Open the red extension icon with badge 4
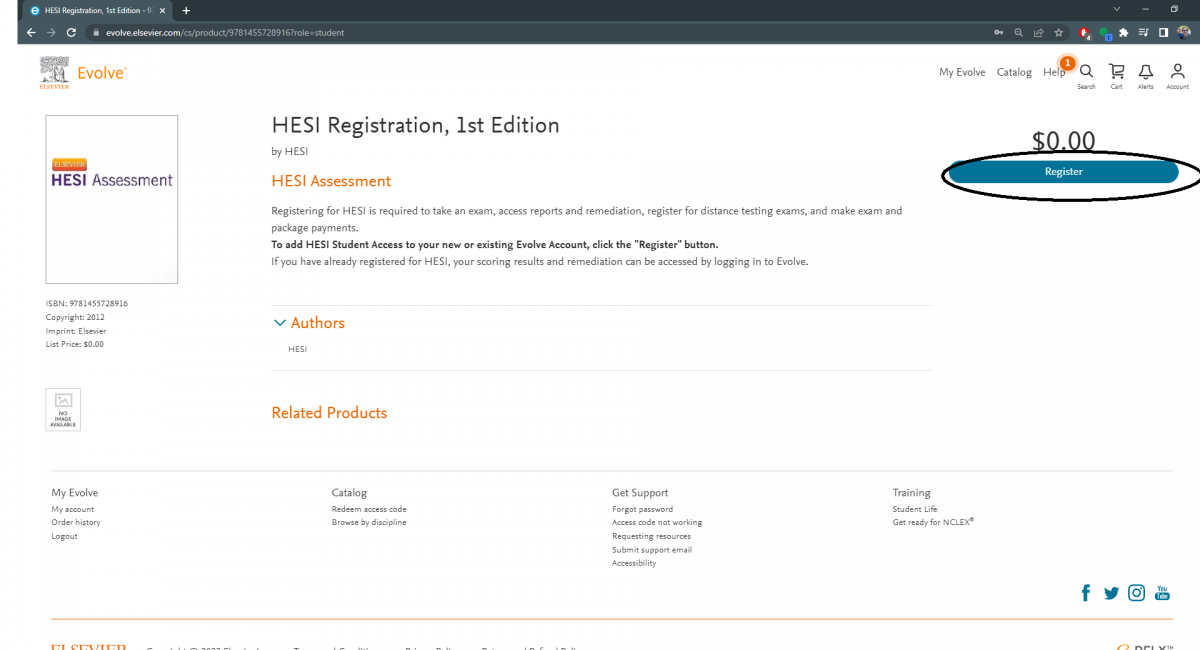 pos(1085,33)
